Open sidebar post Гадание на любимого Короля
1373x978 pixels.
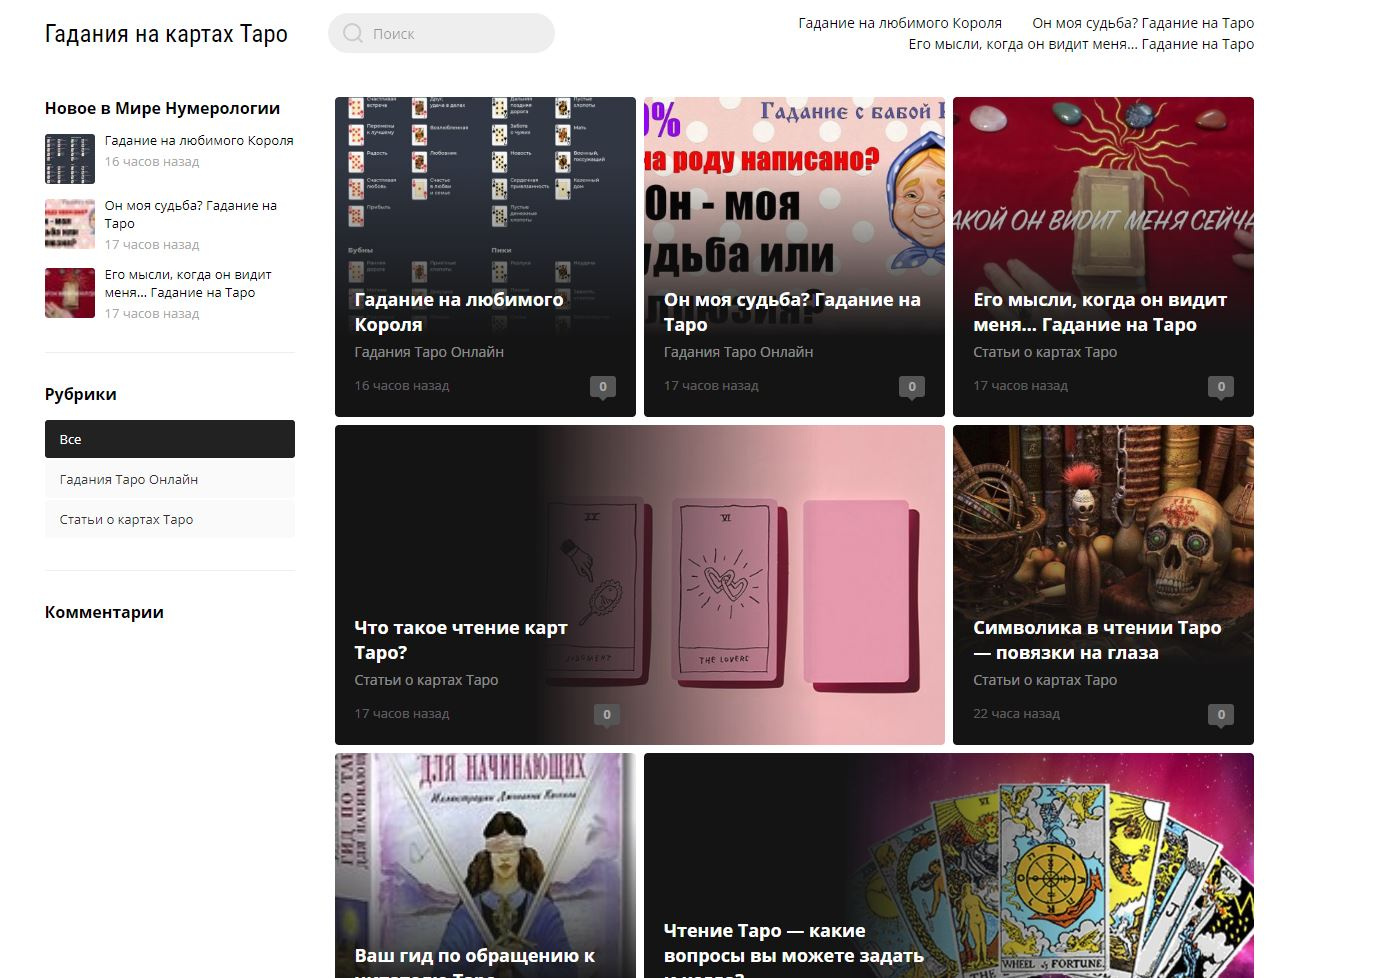click(199, 141)
